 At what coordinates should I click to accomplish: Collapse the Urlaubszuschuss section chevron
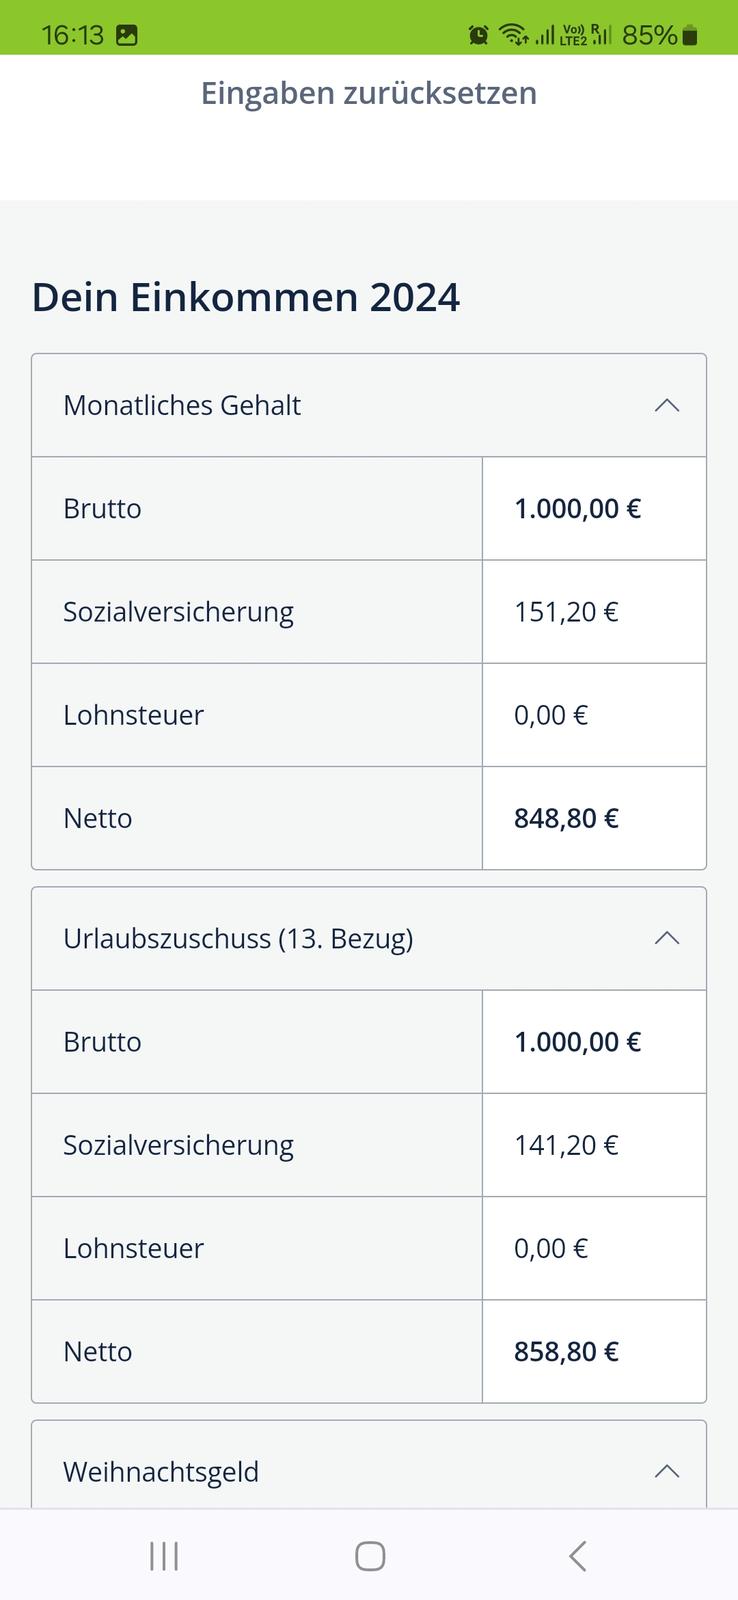666,938
